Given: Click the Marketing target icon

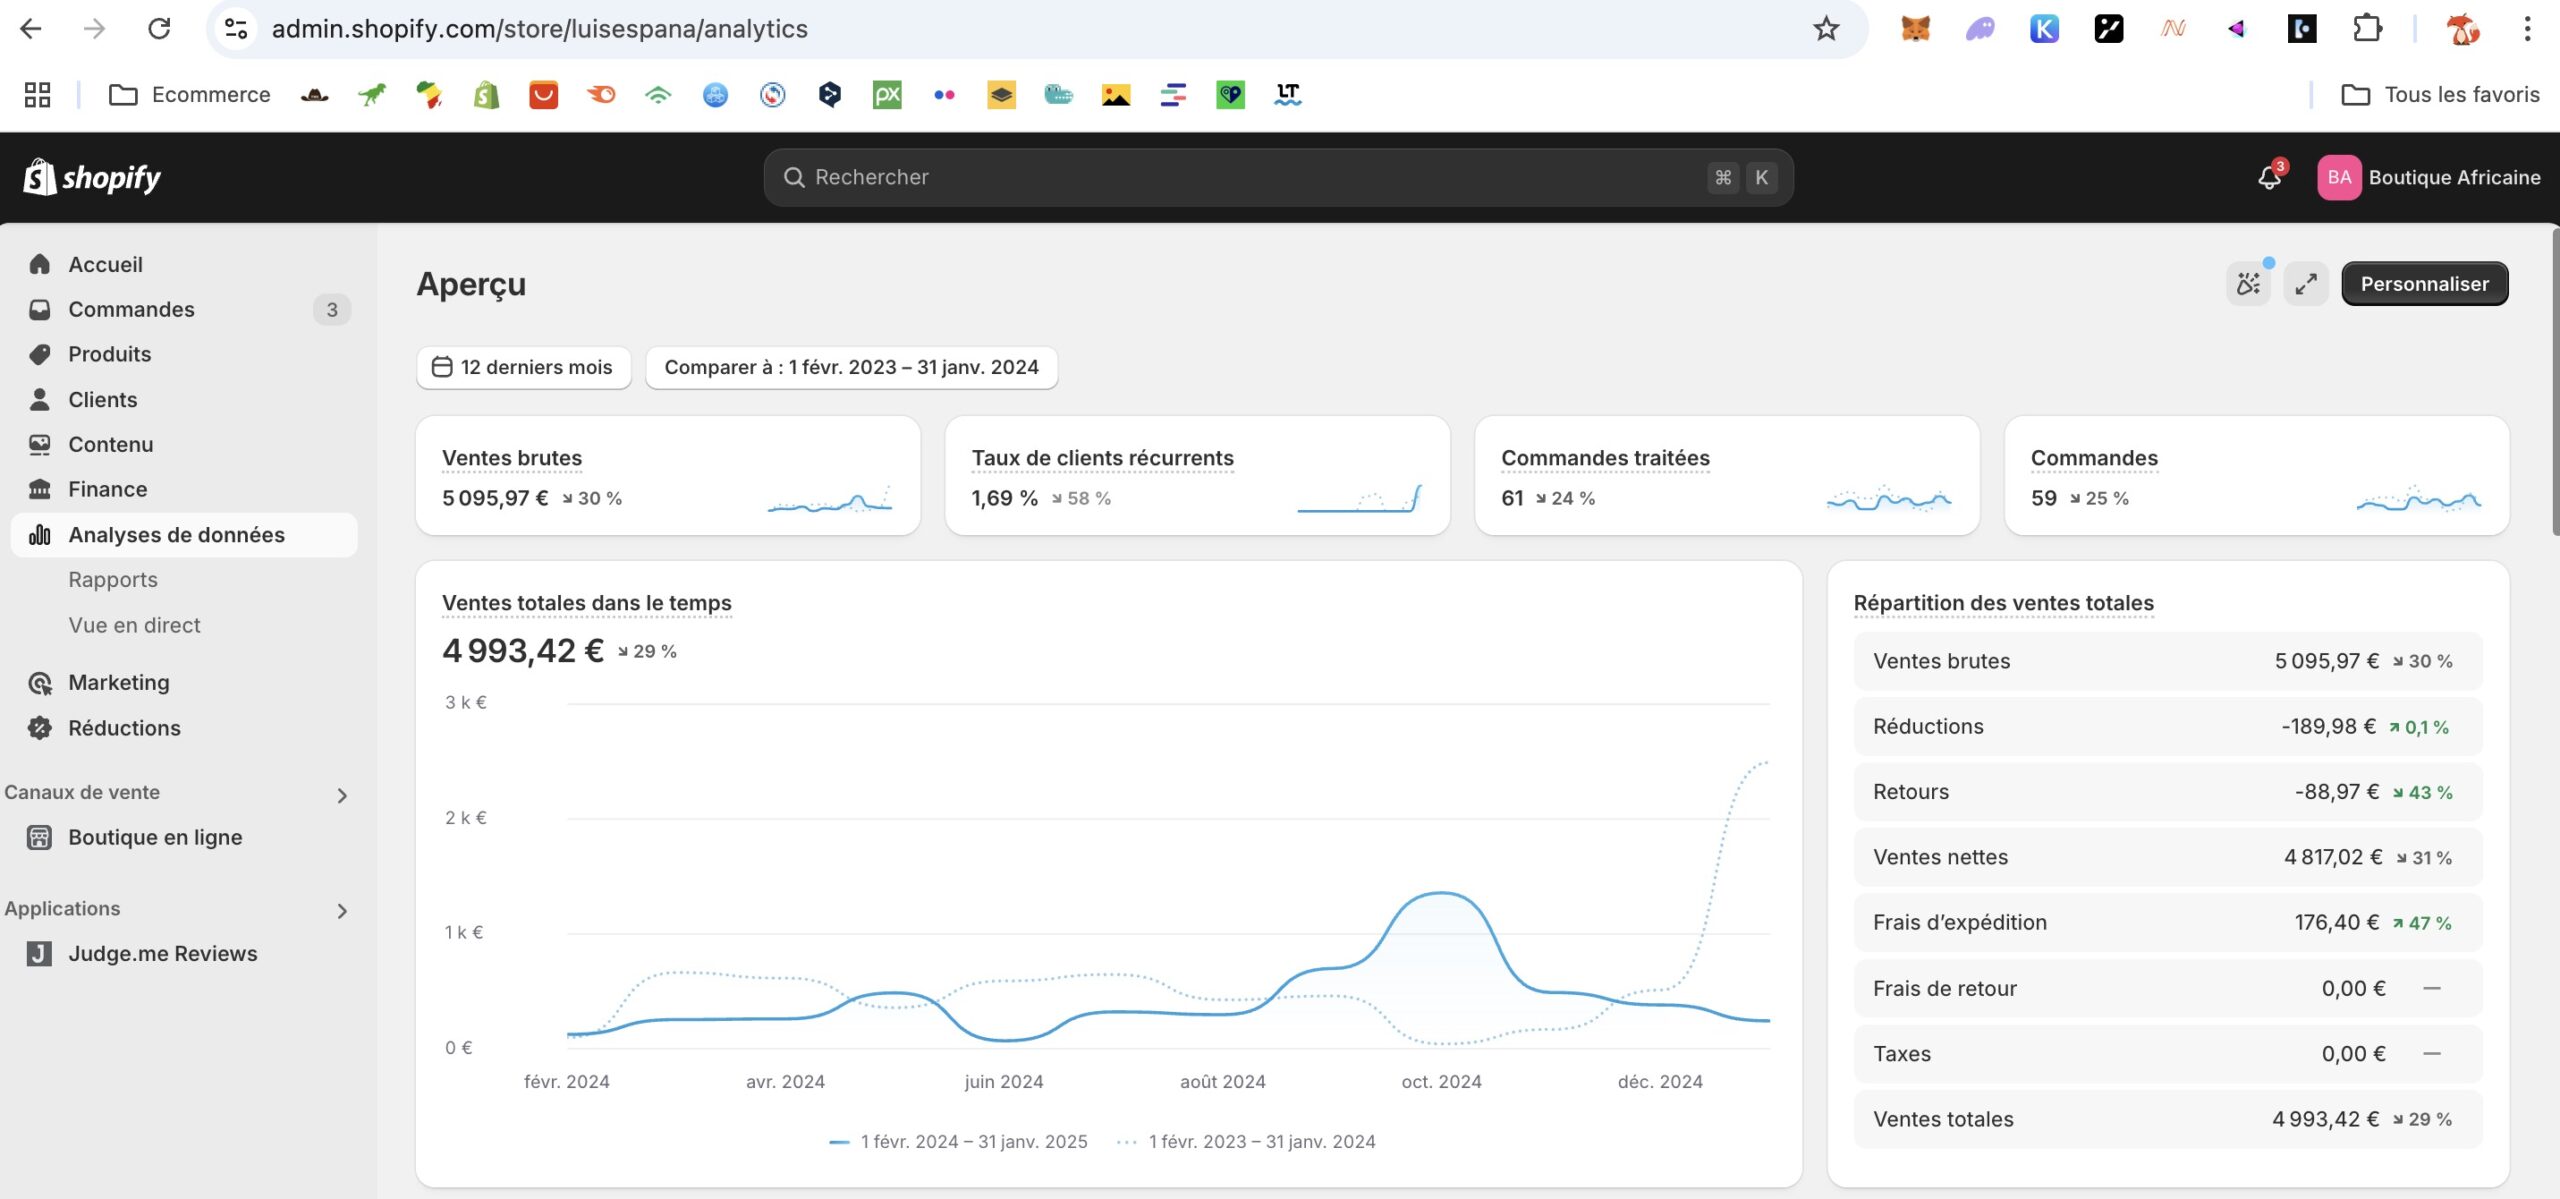Looking at the screenshot, I should (40, 683).
